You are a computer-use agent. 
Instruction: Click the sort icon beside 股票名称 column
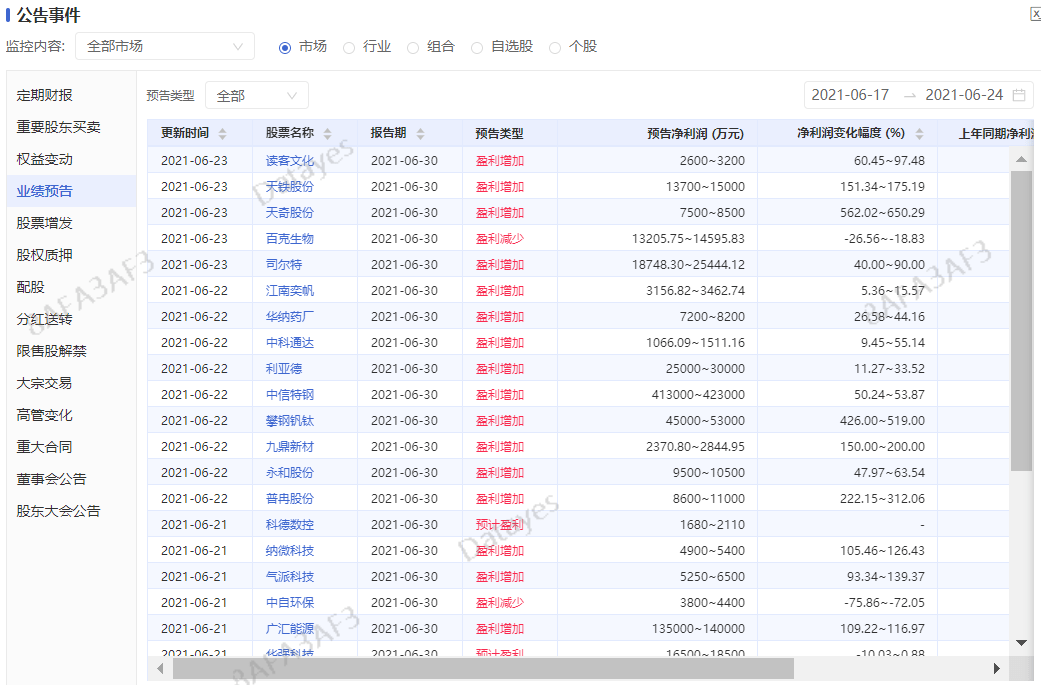coord(327,133)
